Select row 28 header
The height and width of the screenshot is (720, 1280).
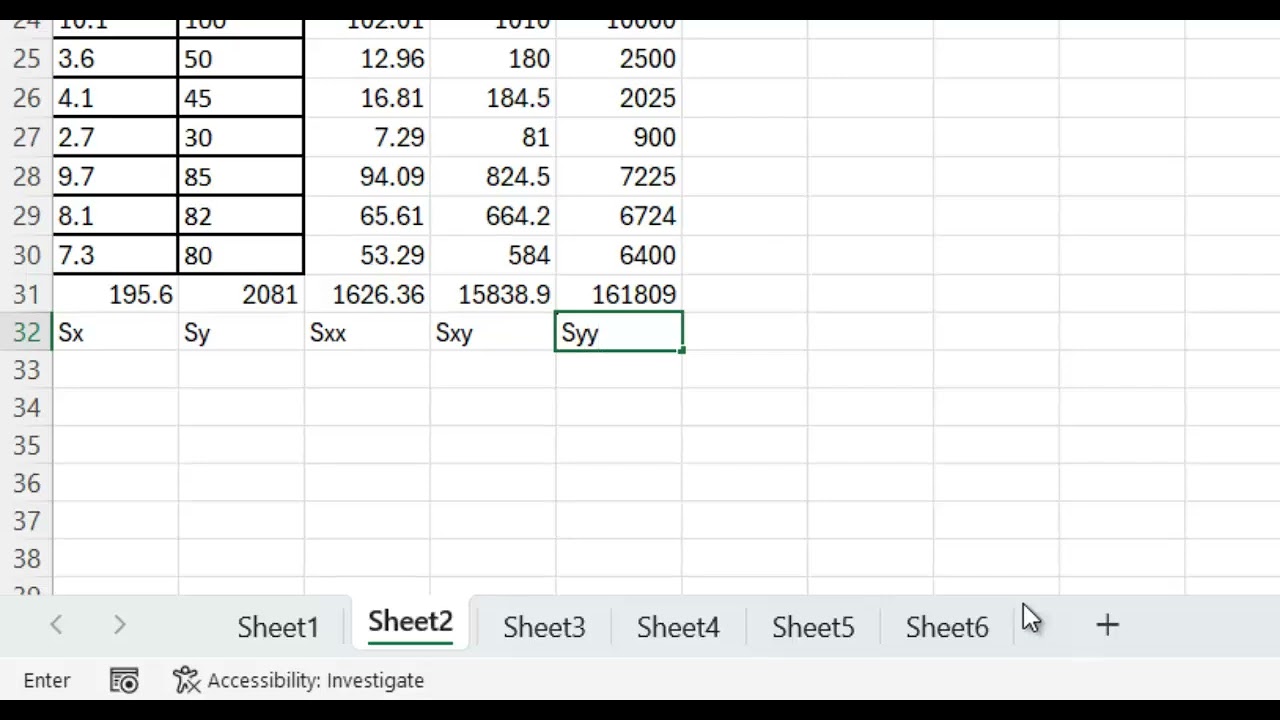click(x=26, y=177)
